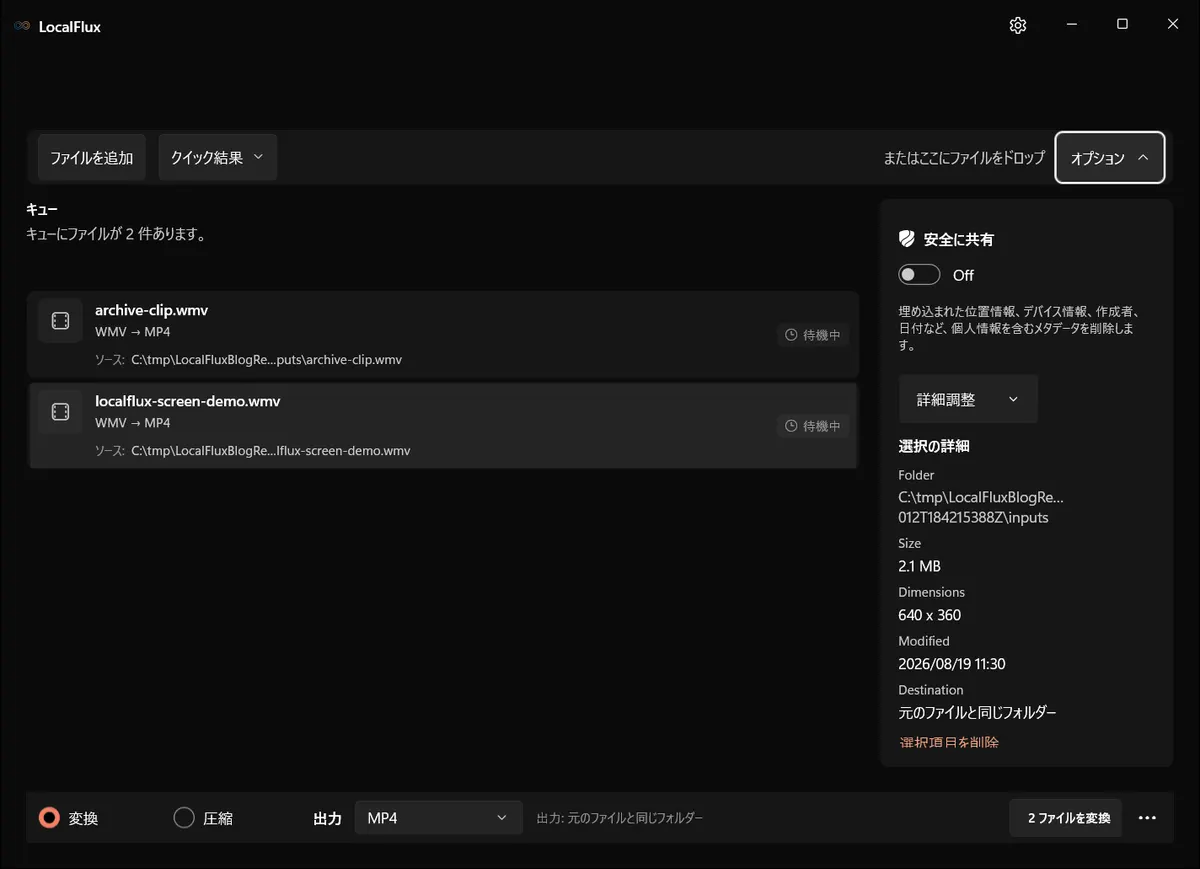This screenshot has width=1200, height=869.
Task: Select the 圧縮 radio button
Action: pyautogui.click(x=184, y=818)
